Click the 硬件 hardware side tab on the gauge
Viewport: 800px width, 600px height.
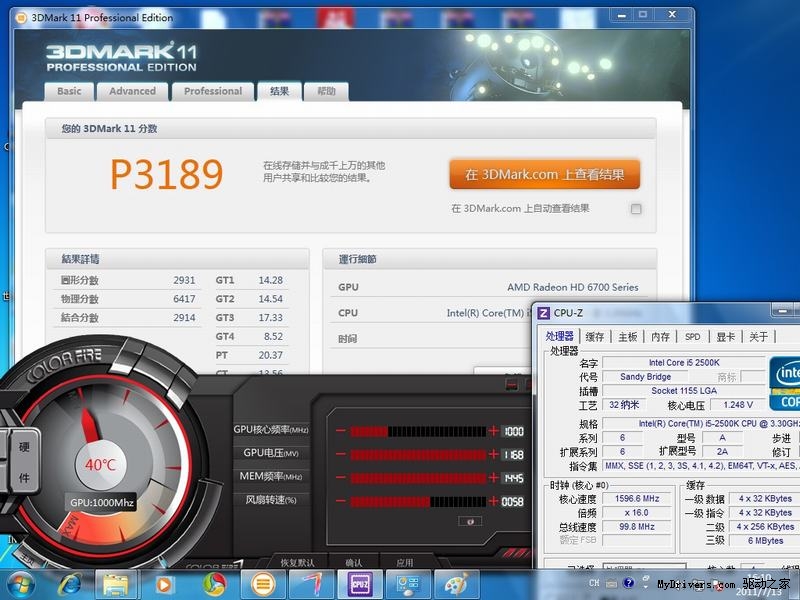point(23,463)
